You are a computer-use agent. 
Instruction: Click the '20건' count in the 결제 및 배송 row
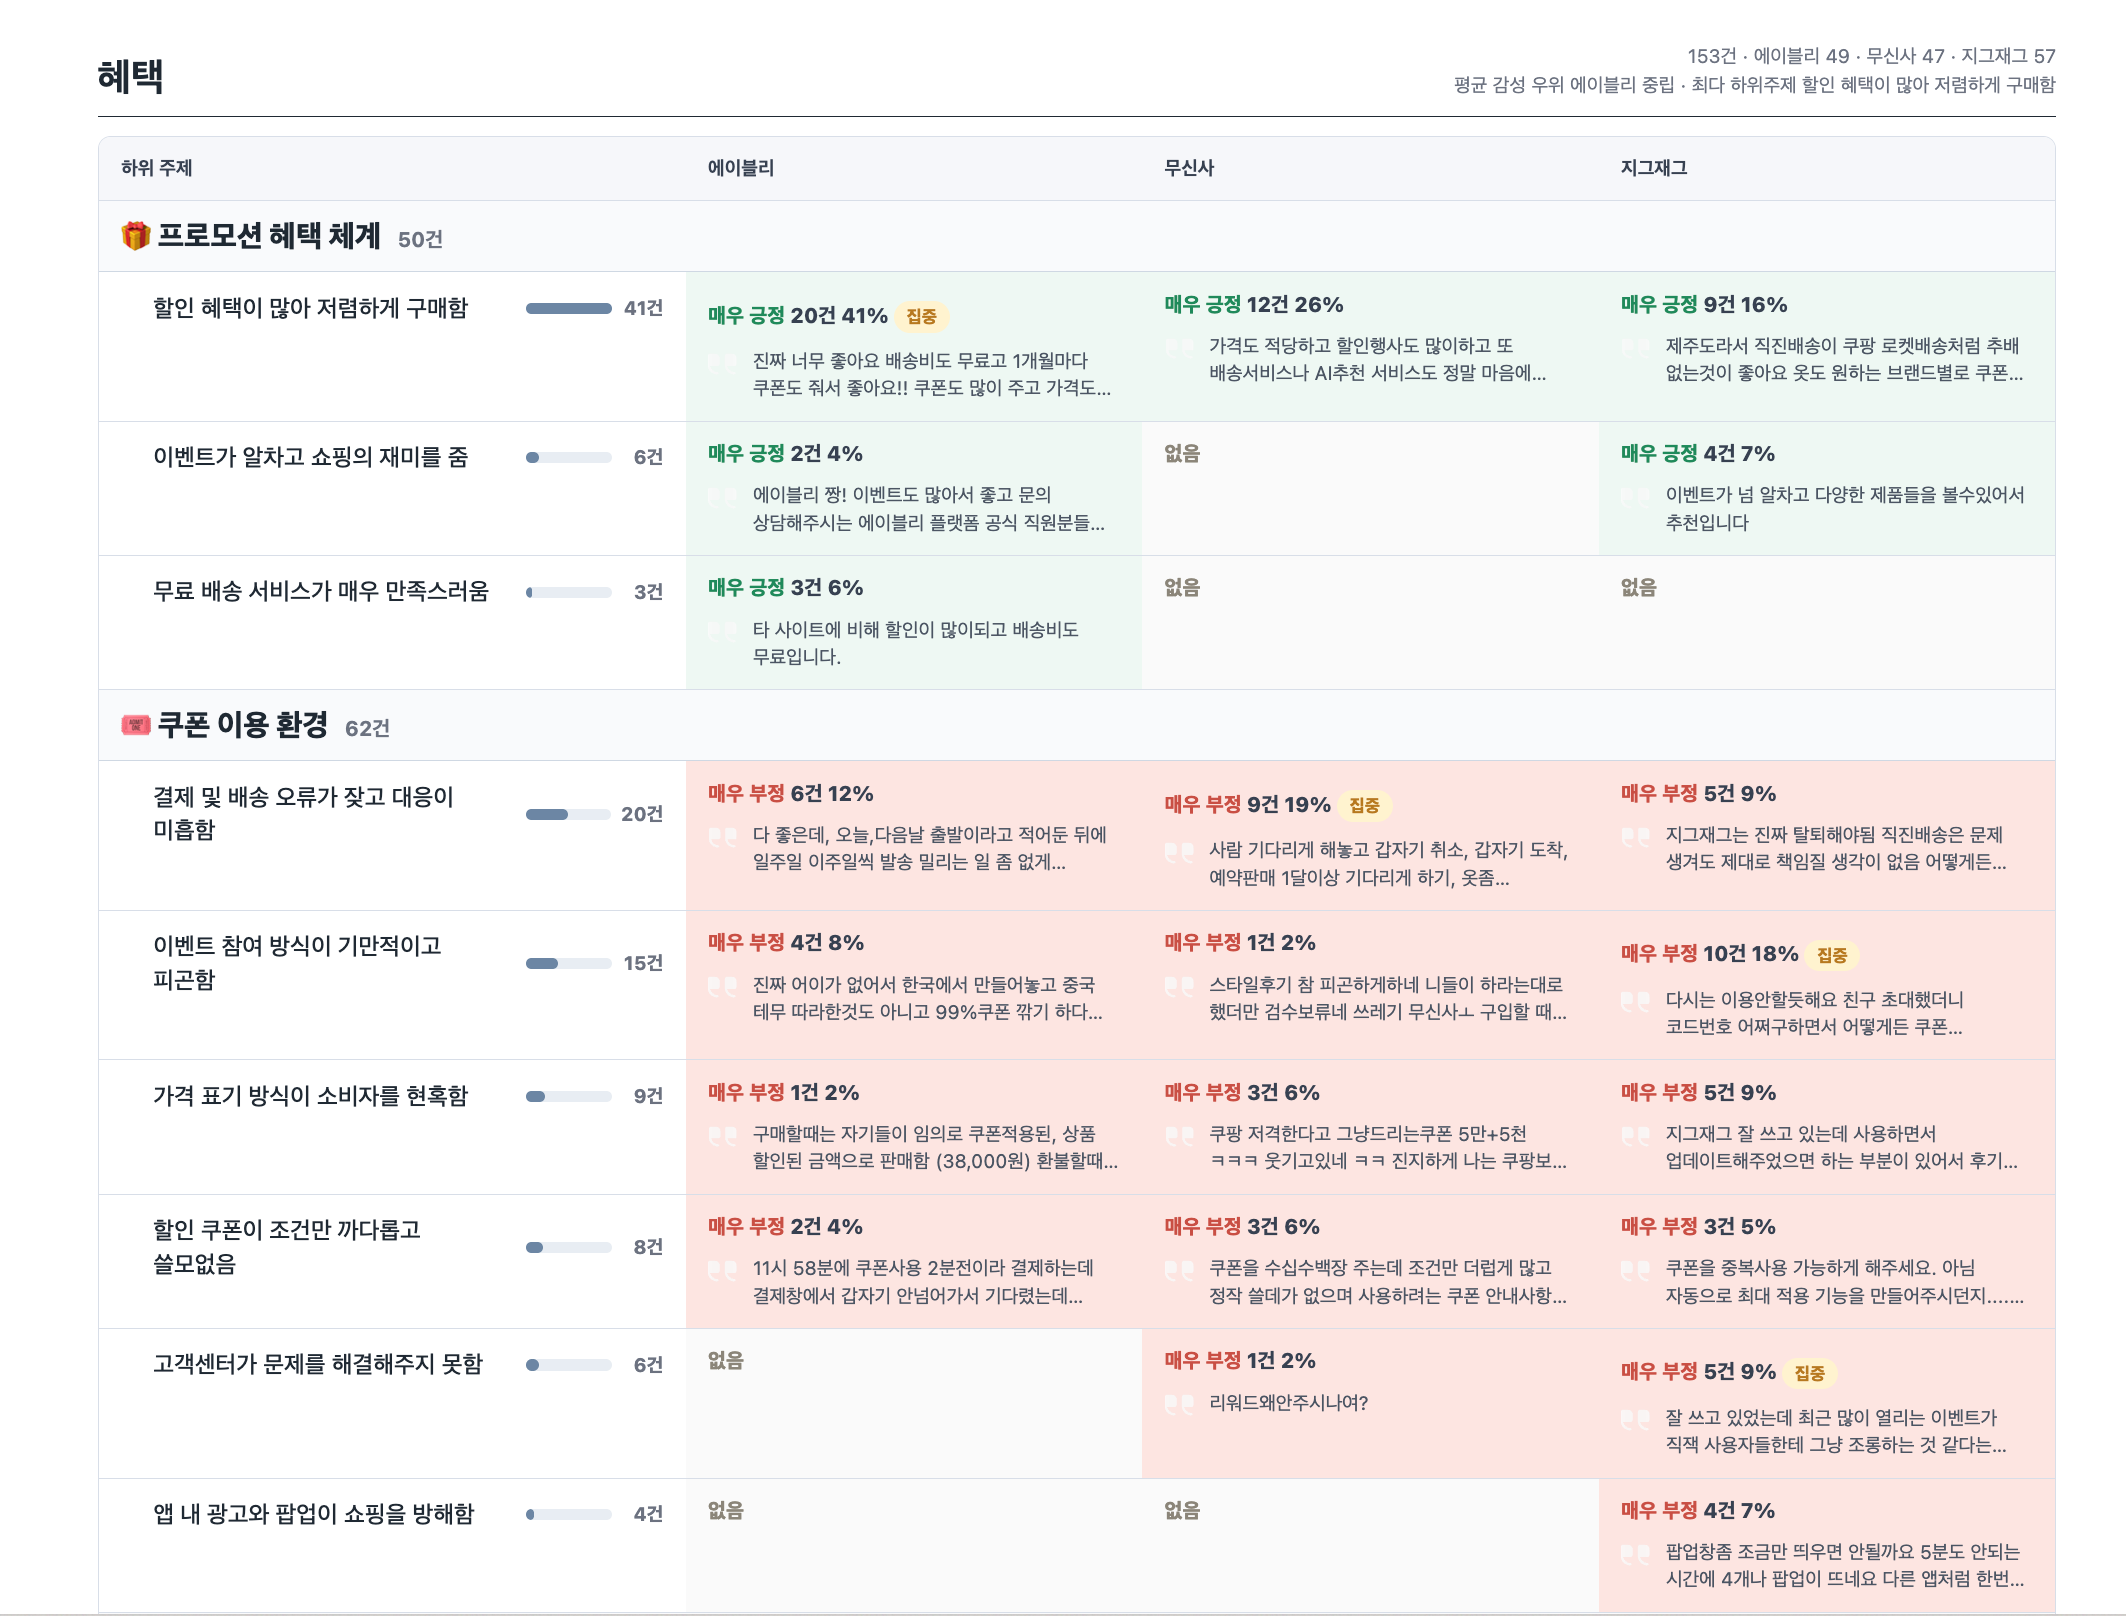[x=642, y=814]
